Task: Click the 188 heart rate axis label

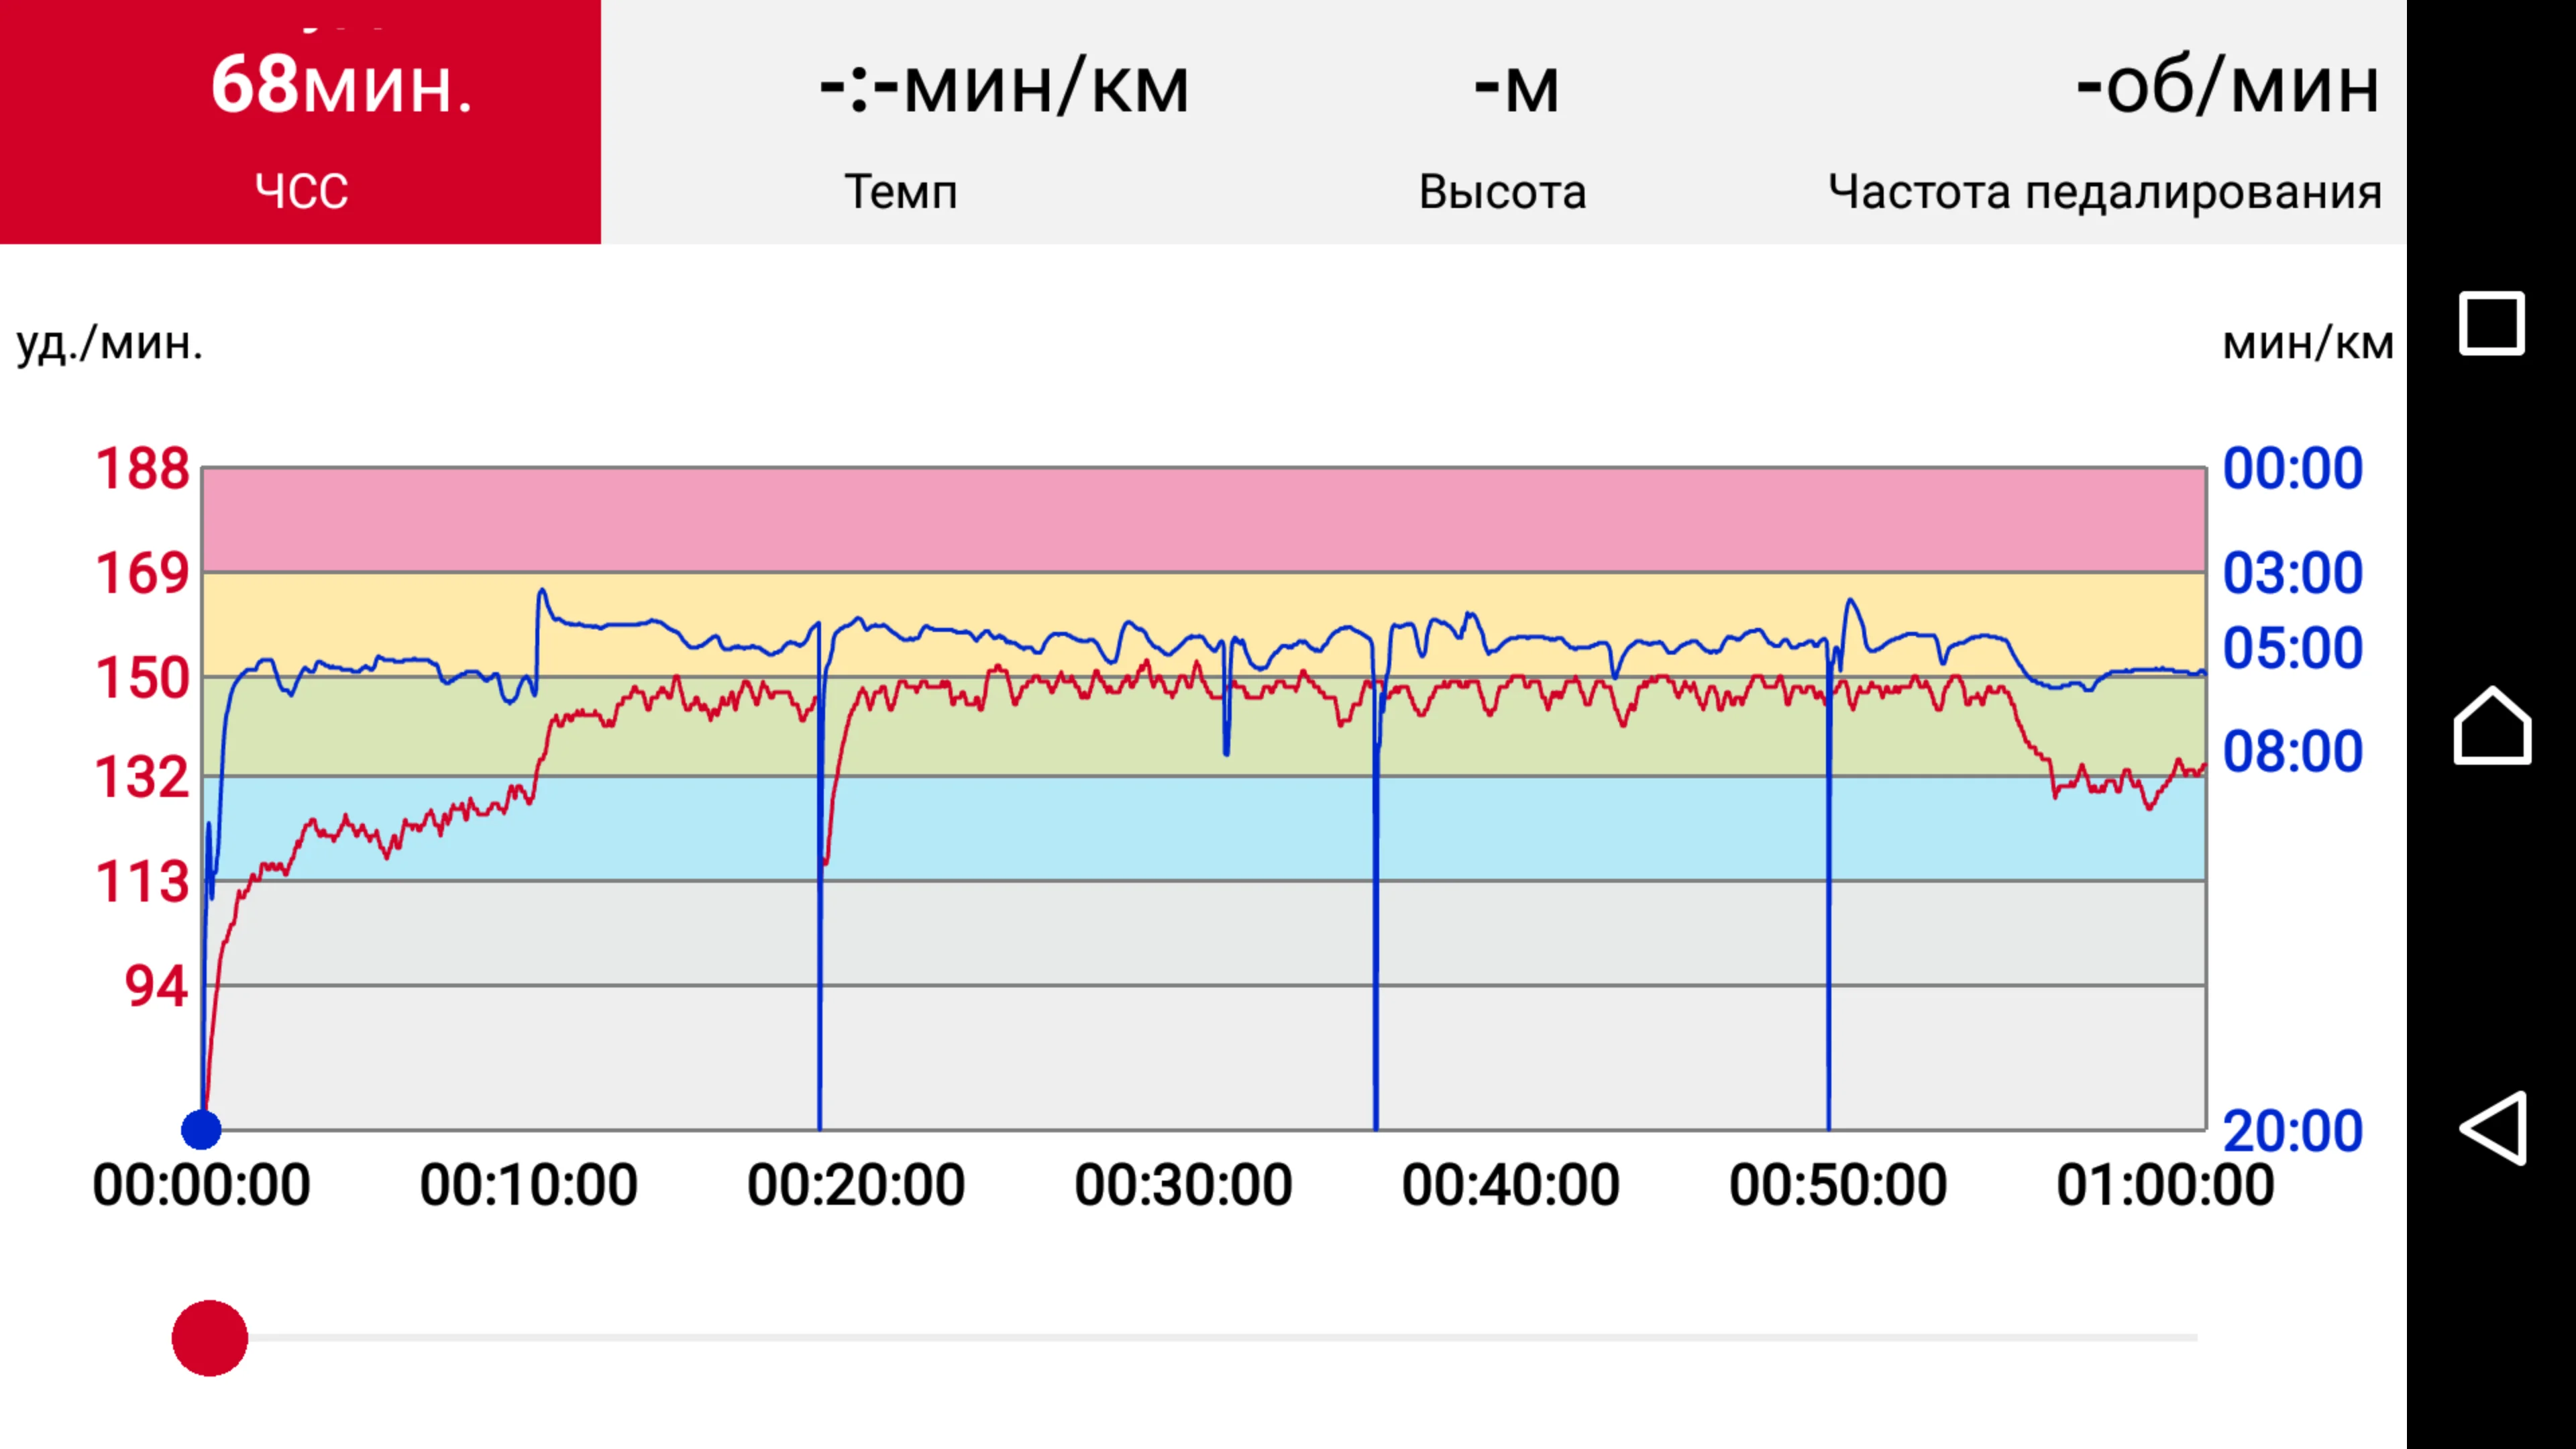Action: coord(142,468)
